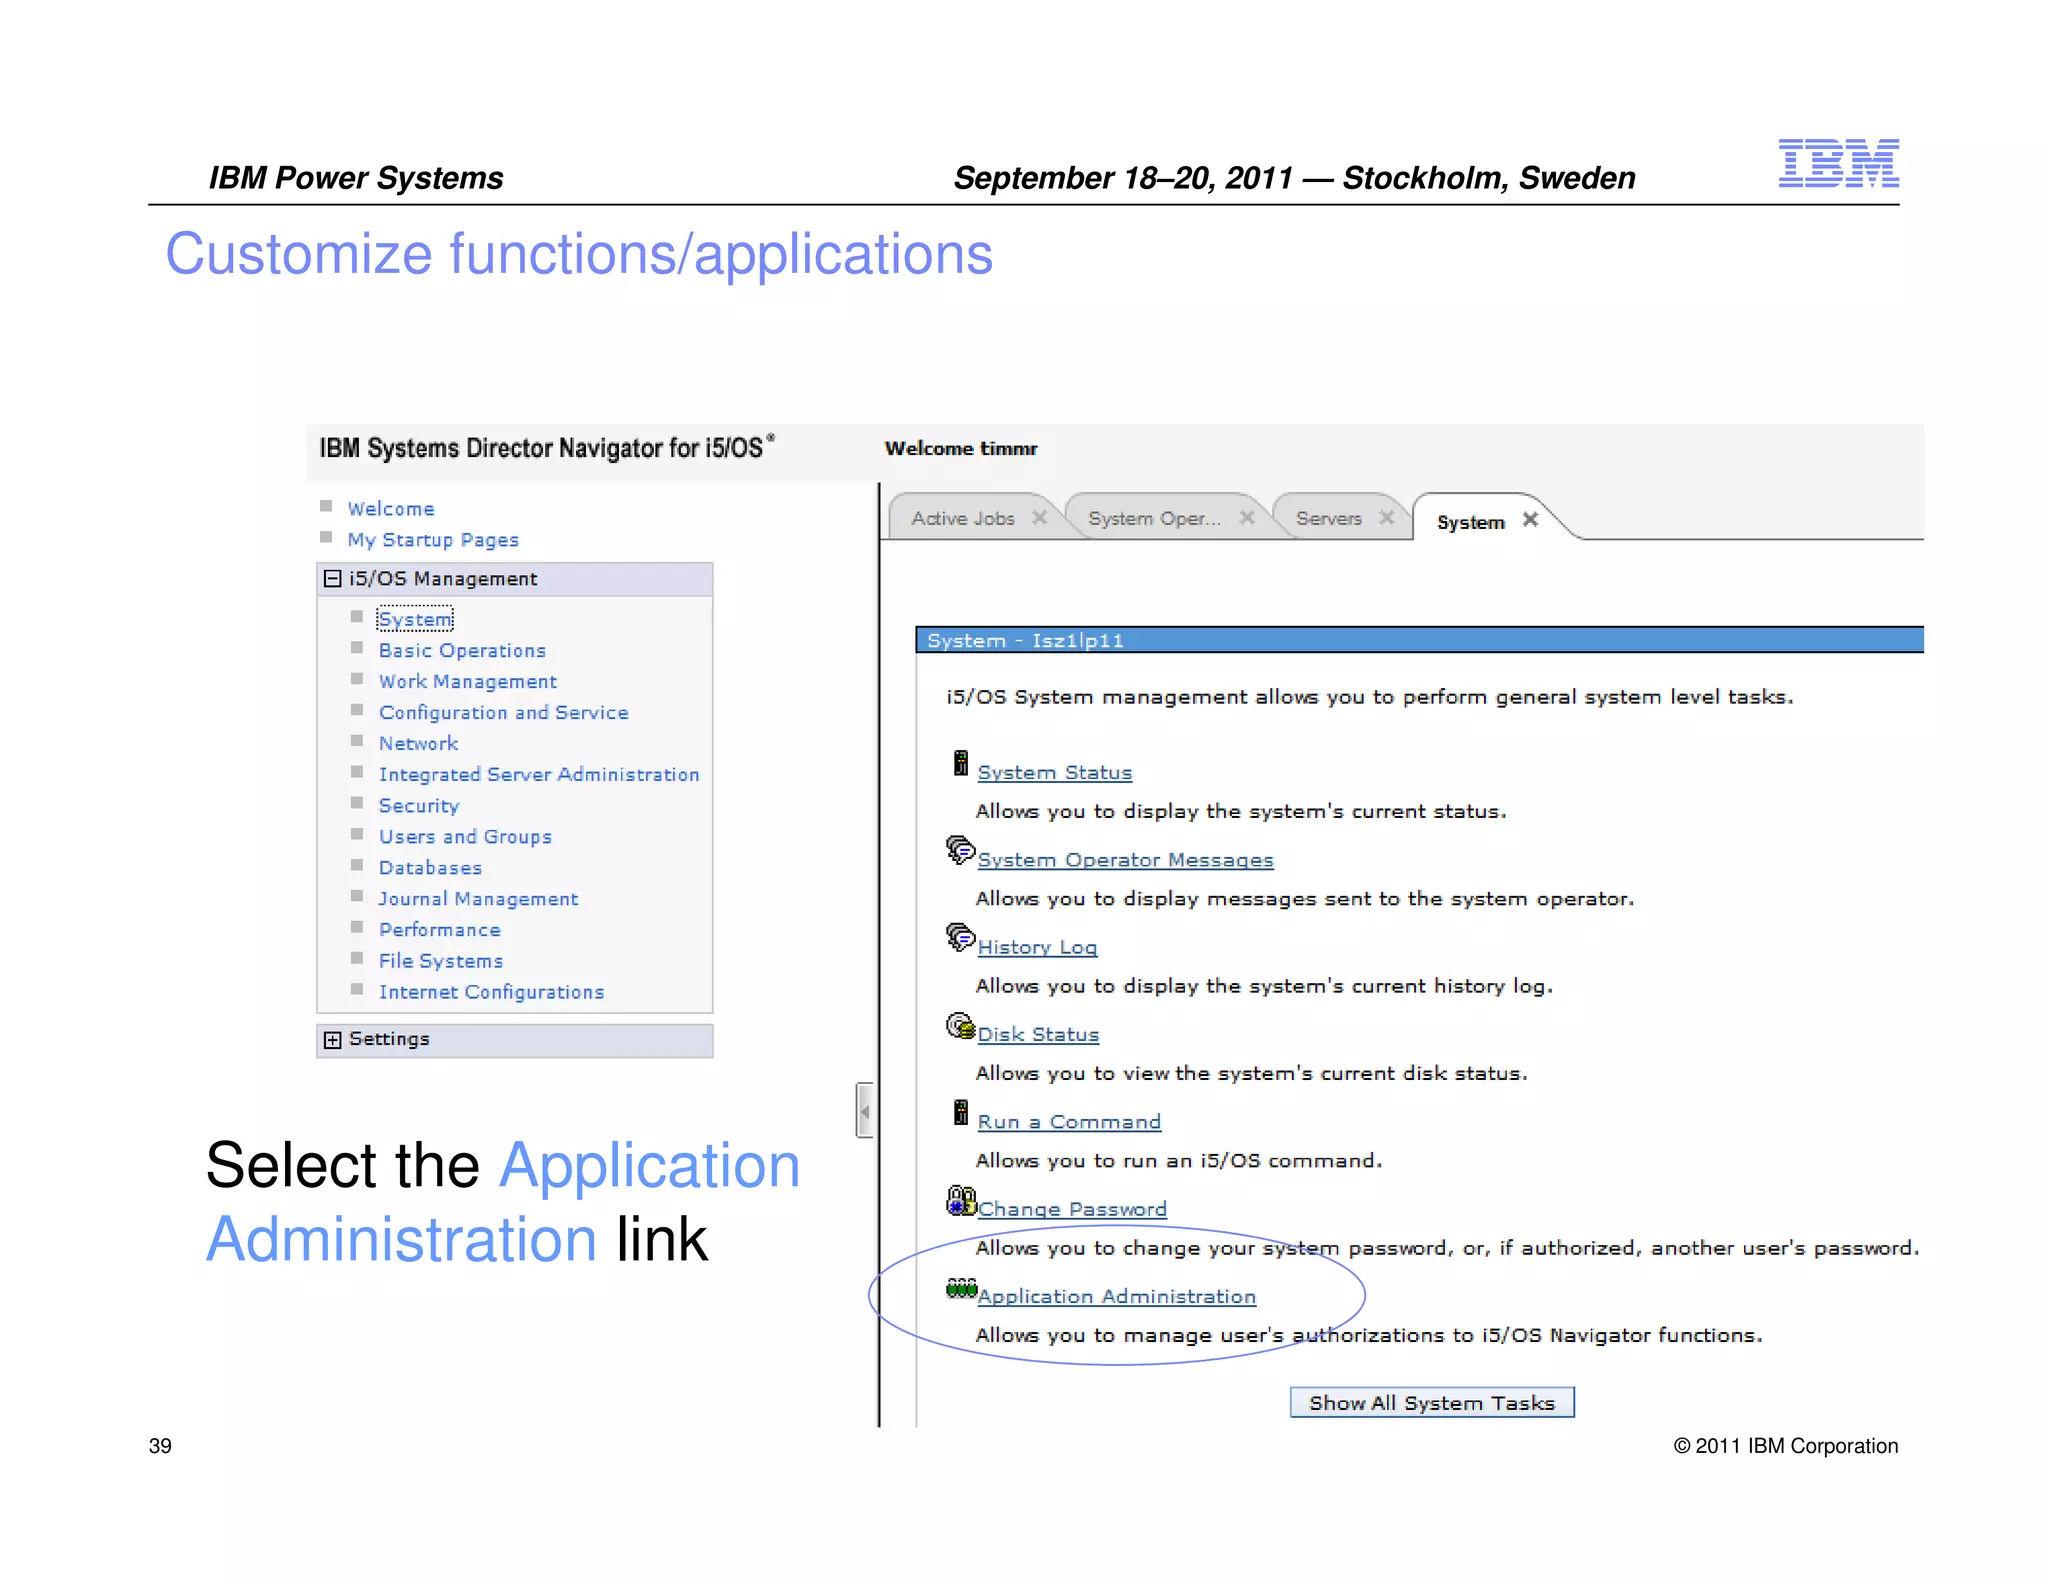Viewport: 2048px width, 1582px height.
Task: Open Basic Operations
Action: (462, 651)
